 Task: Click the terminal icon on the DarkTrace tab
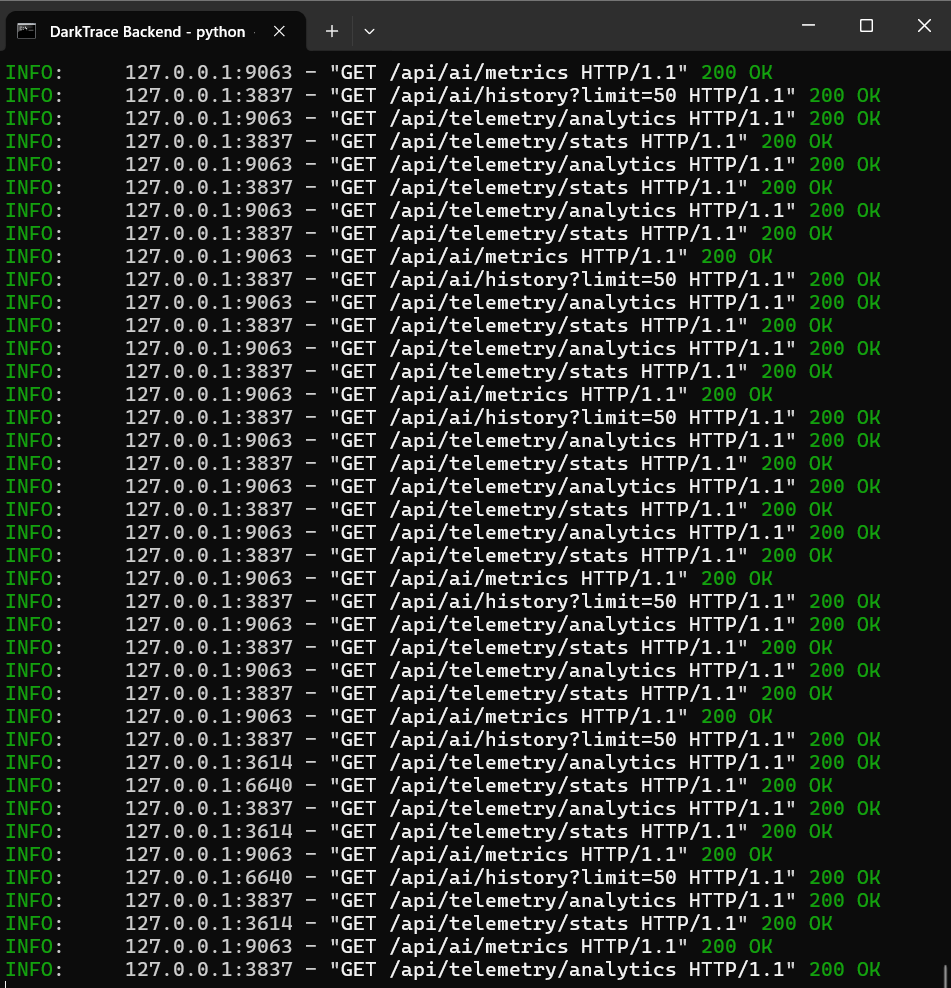[26, 32]
